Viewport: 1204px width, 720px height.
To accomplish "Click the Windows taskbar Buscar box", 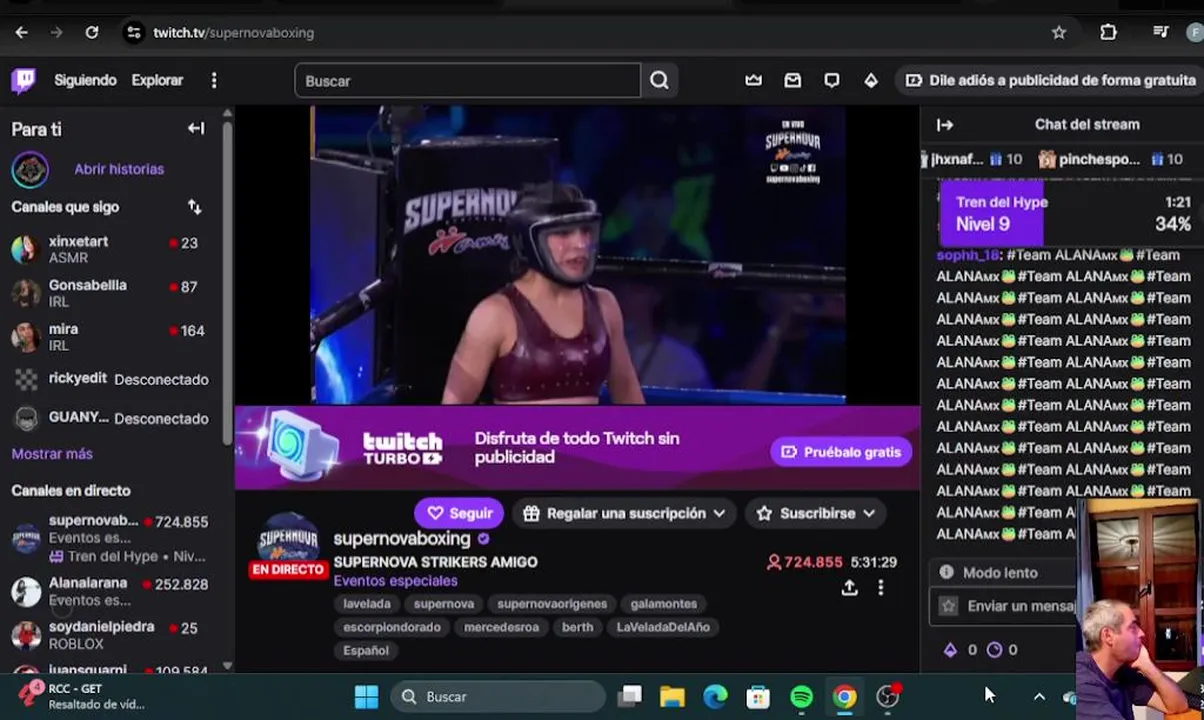I will [497, 697].
